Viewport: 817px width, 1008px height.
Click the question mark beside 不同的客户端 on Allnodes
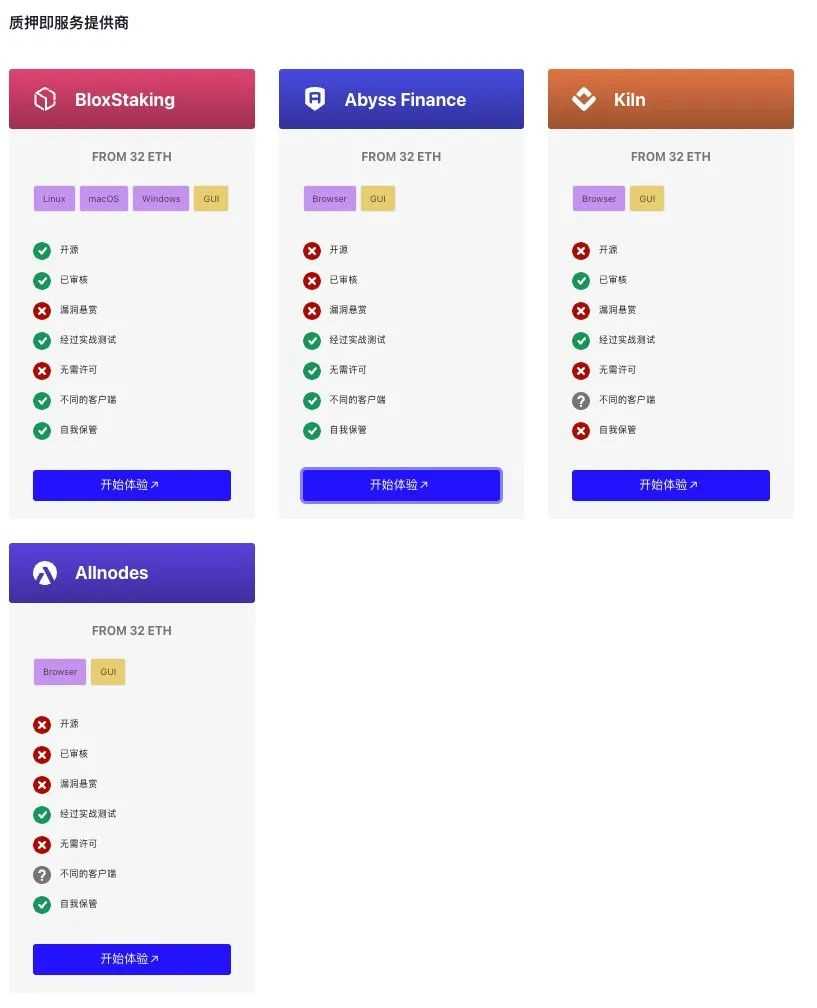[x=41, y=873]
